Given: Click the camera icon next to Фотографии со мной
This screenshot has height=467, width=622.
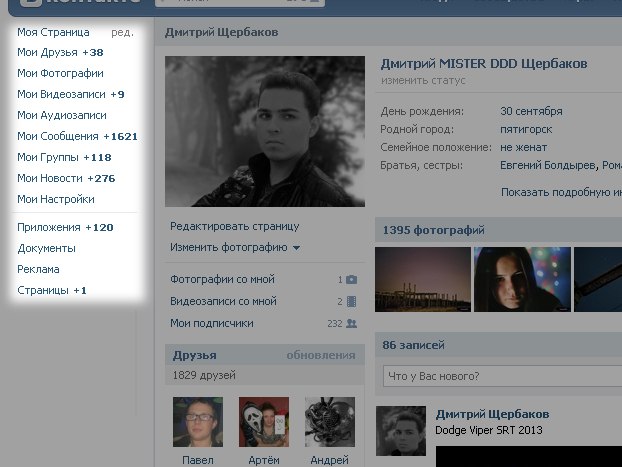Looking at the screenshot, I should pyautogui.click(x=351, y=280).
